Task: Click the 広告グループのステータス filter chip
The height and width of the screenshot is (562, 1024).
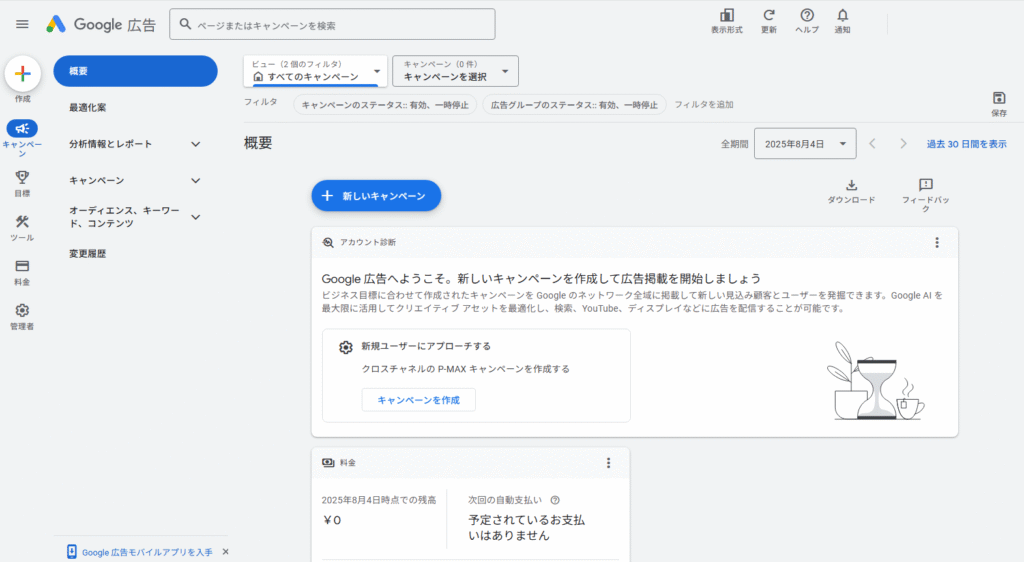Action: [x=574, y=104]
